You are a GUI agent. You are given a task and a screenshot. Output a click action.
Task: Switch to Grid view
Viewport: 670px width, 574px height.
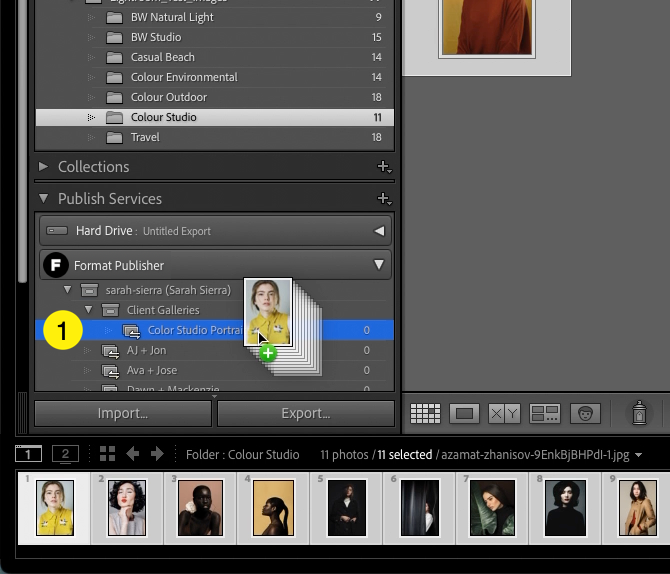coord(426,413)
